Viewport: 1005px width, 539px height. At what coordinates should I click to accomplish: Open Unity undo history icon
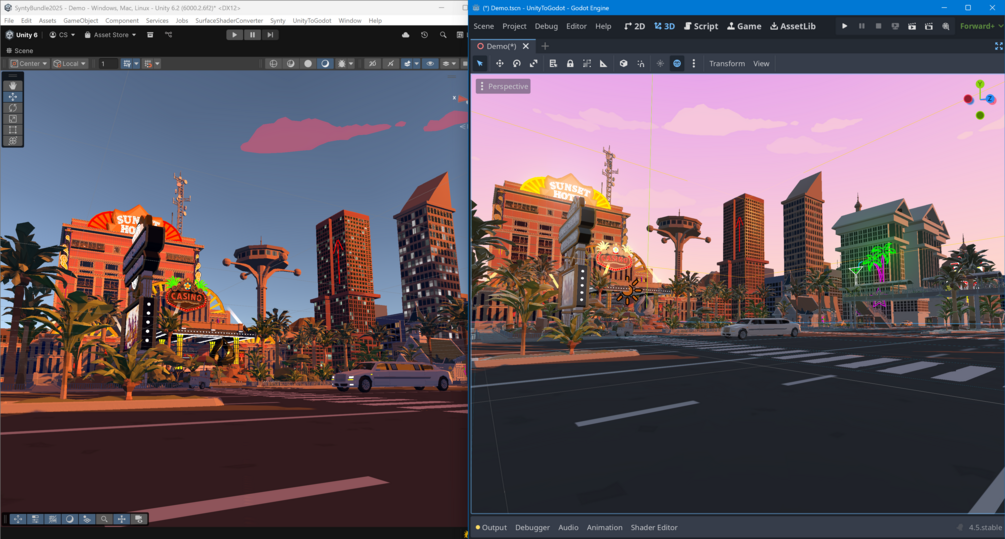pos(424,35)
